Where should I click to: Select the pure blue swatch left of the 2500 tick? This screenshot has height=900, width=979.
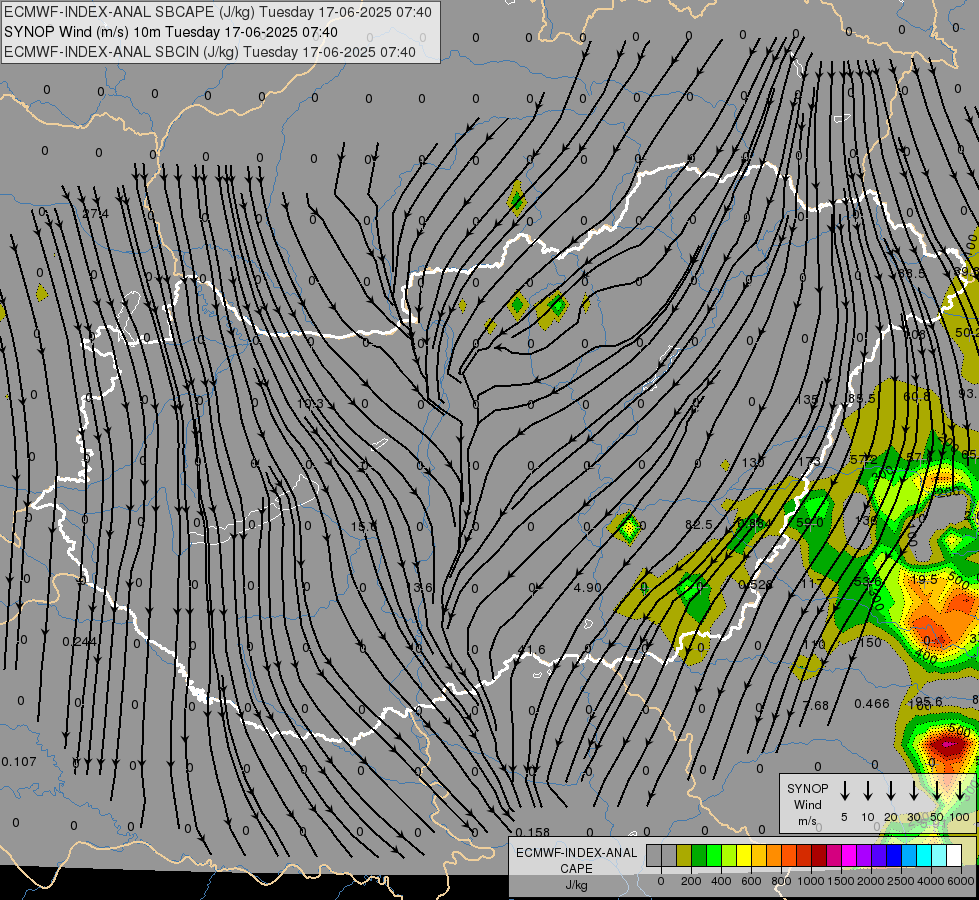coord(895,855)
